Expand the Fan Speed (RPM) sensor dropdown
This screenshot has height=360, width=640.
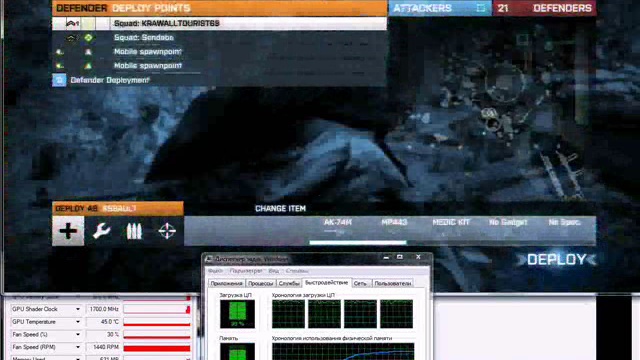click(x=78, y=347)
